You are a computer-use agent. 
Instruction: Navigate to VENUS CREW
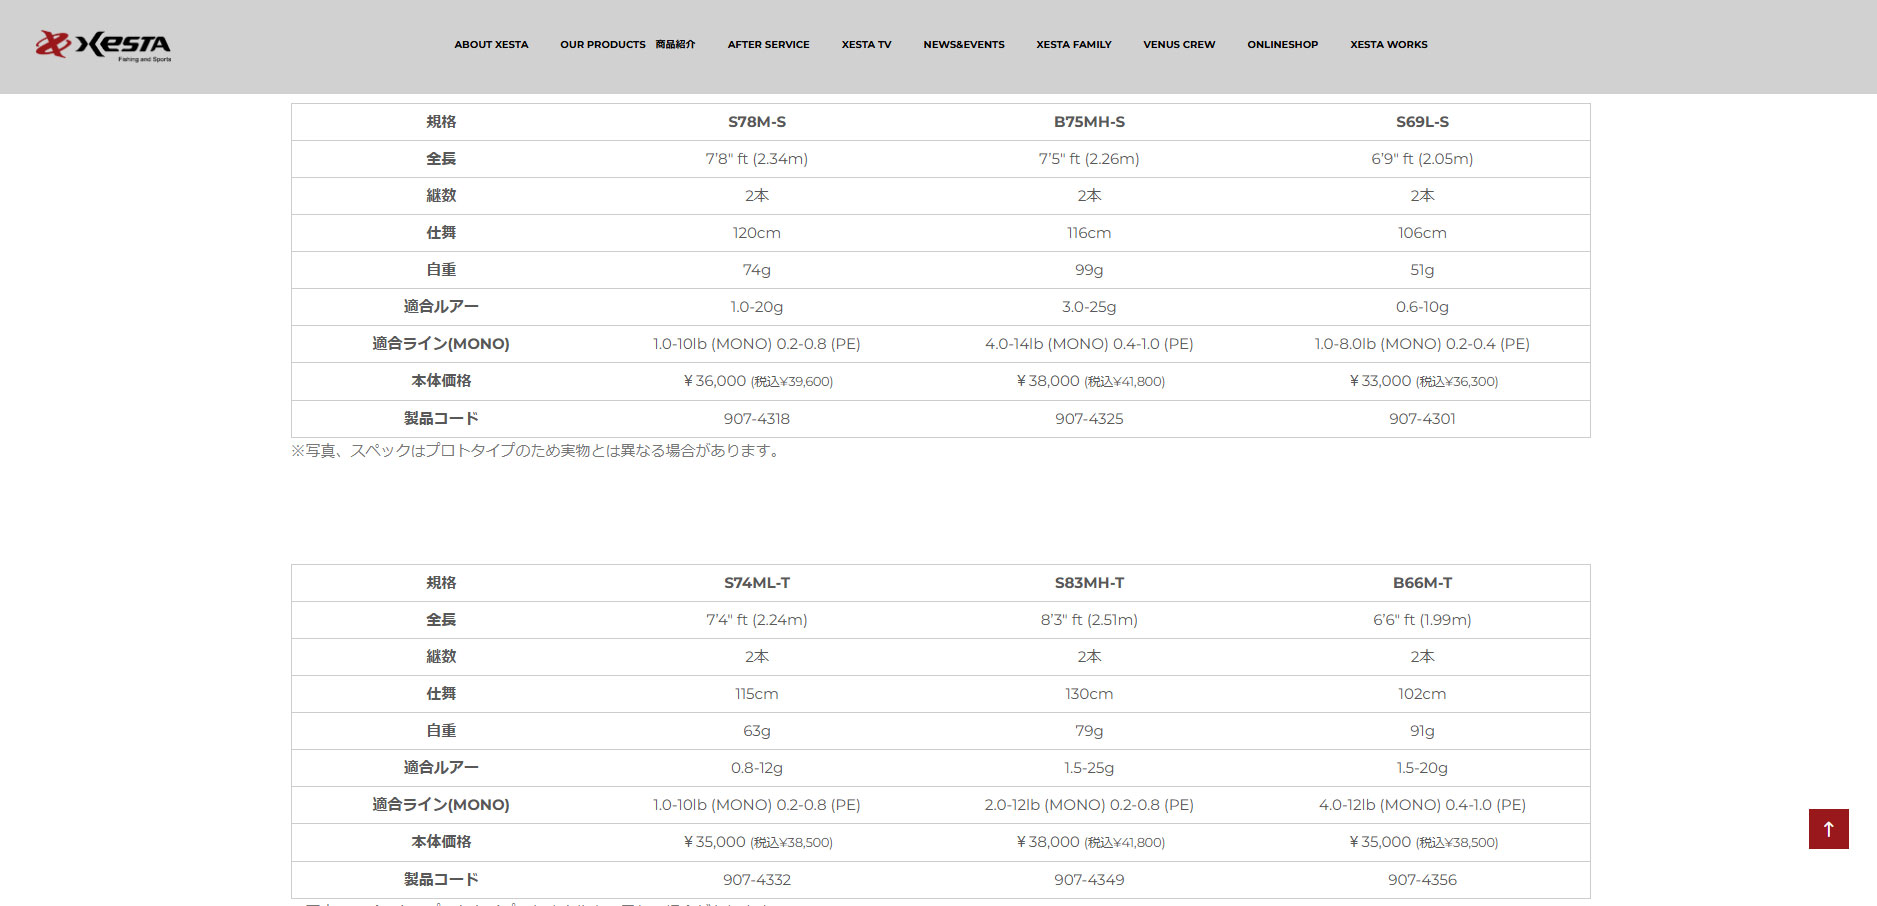(1179, 45)
